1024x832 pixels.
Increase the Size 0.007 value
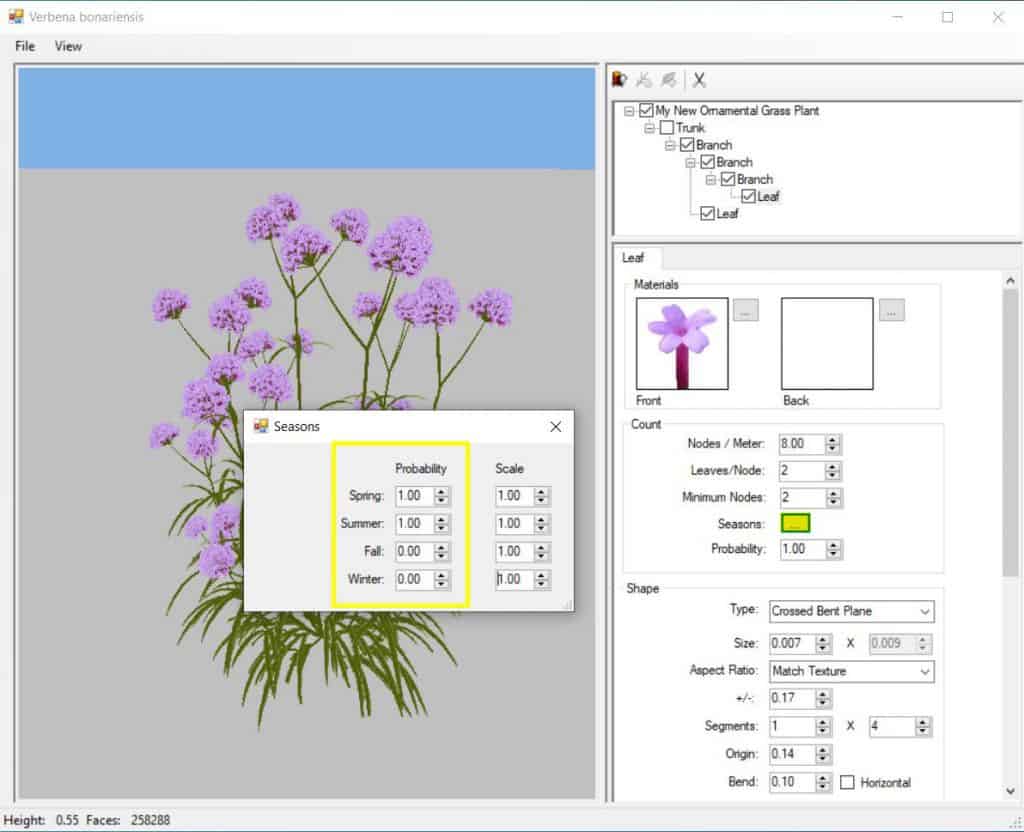tap(823, 639)
